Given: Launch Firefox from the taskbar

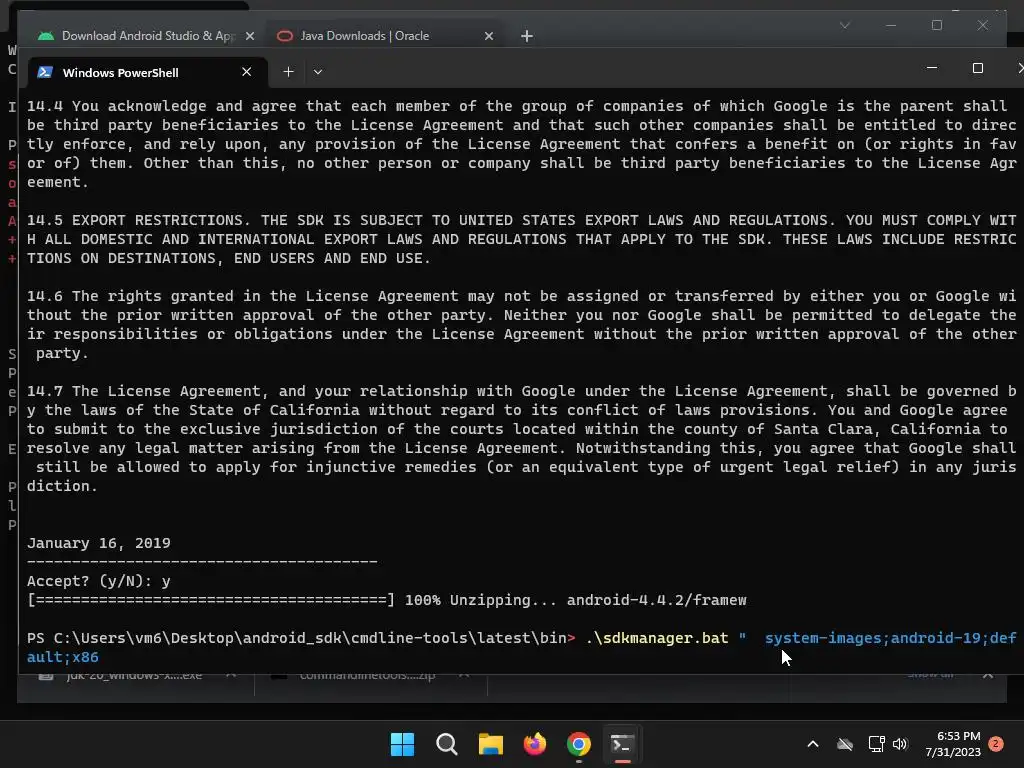Looking at the screenshot, I should tap(535, 744).
